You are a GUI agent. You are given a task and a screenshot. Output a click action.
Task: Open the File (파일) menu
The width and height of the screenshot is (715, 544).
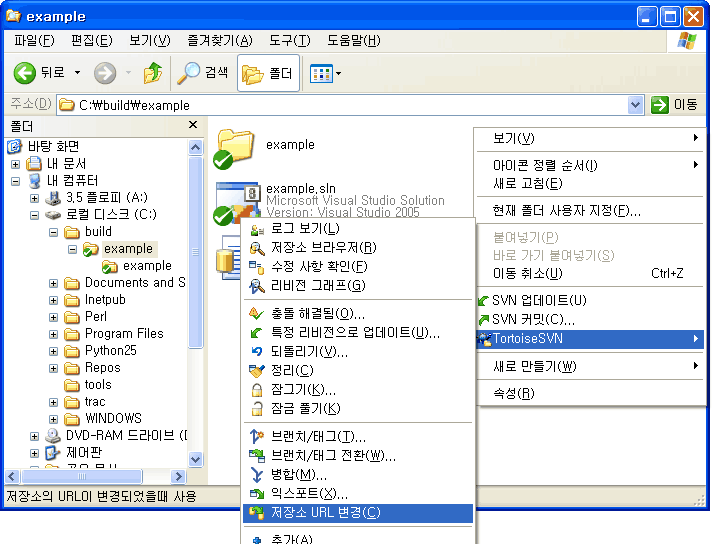coord(34,41)
